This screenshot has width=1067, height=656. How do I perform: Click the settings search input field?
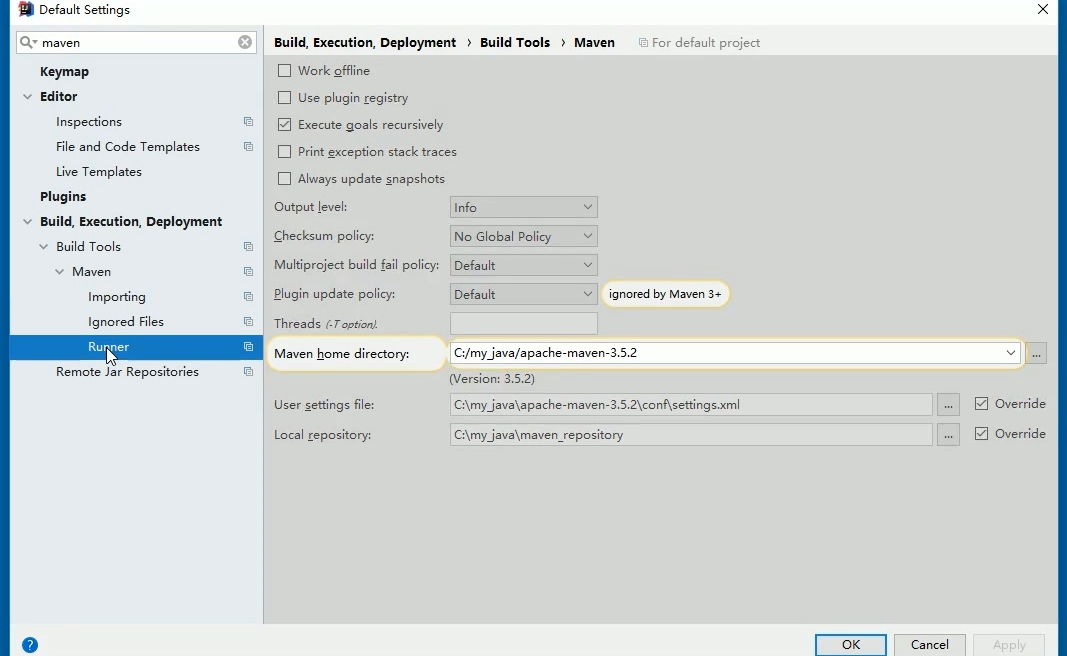pos(136,42)
